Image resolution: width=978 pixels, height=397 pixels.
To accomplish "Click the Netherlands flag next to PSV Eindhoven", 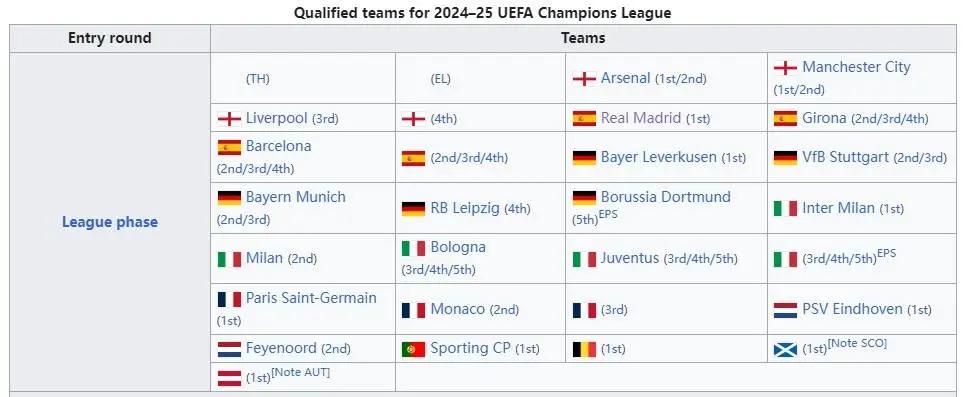I will 785,310.
